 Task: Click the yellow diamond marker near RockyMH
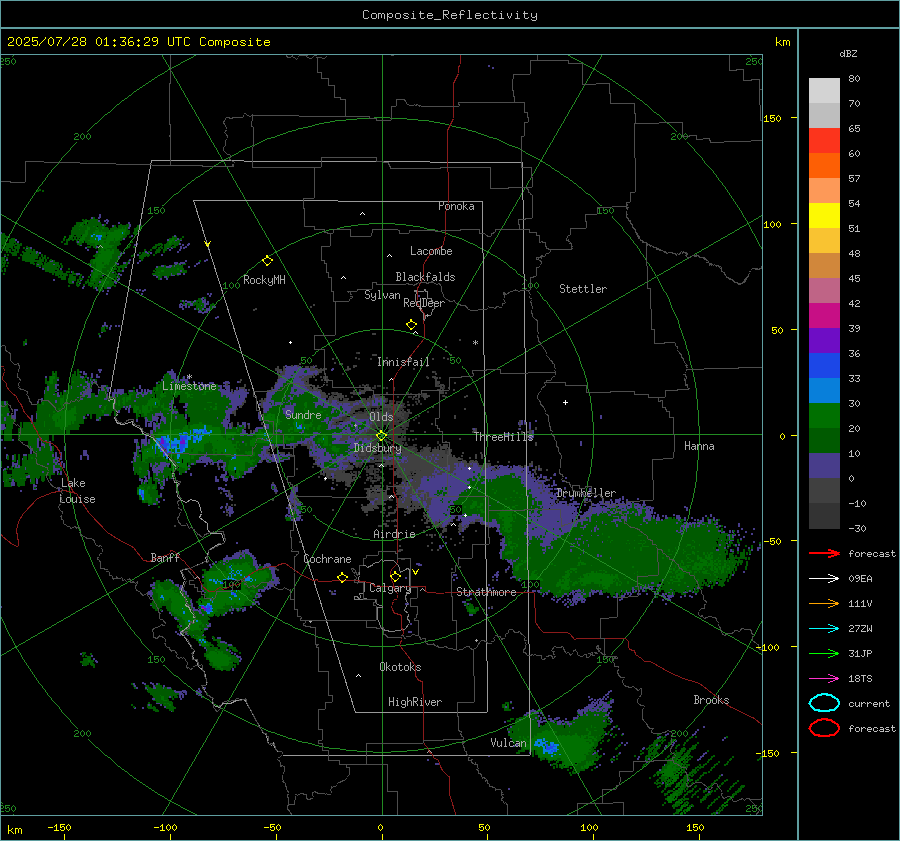pos(267,261)
